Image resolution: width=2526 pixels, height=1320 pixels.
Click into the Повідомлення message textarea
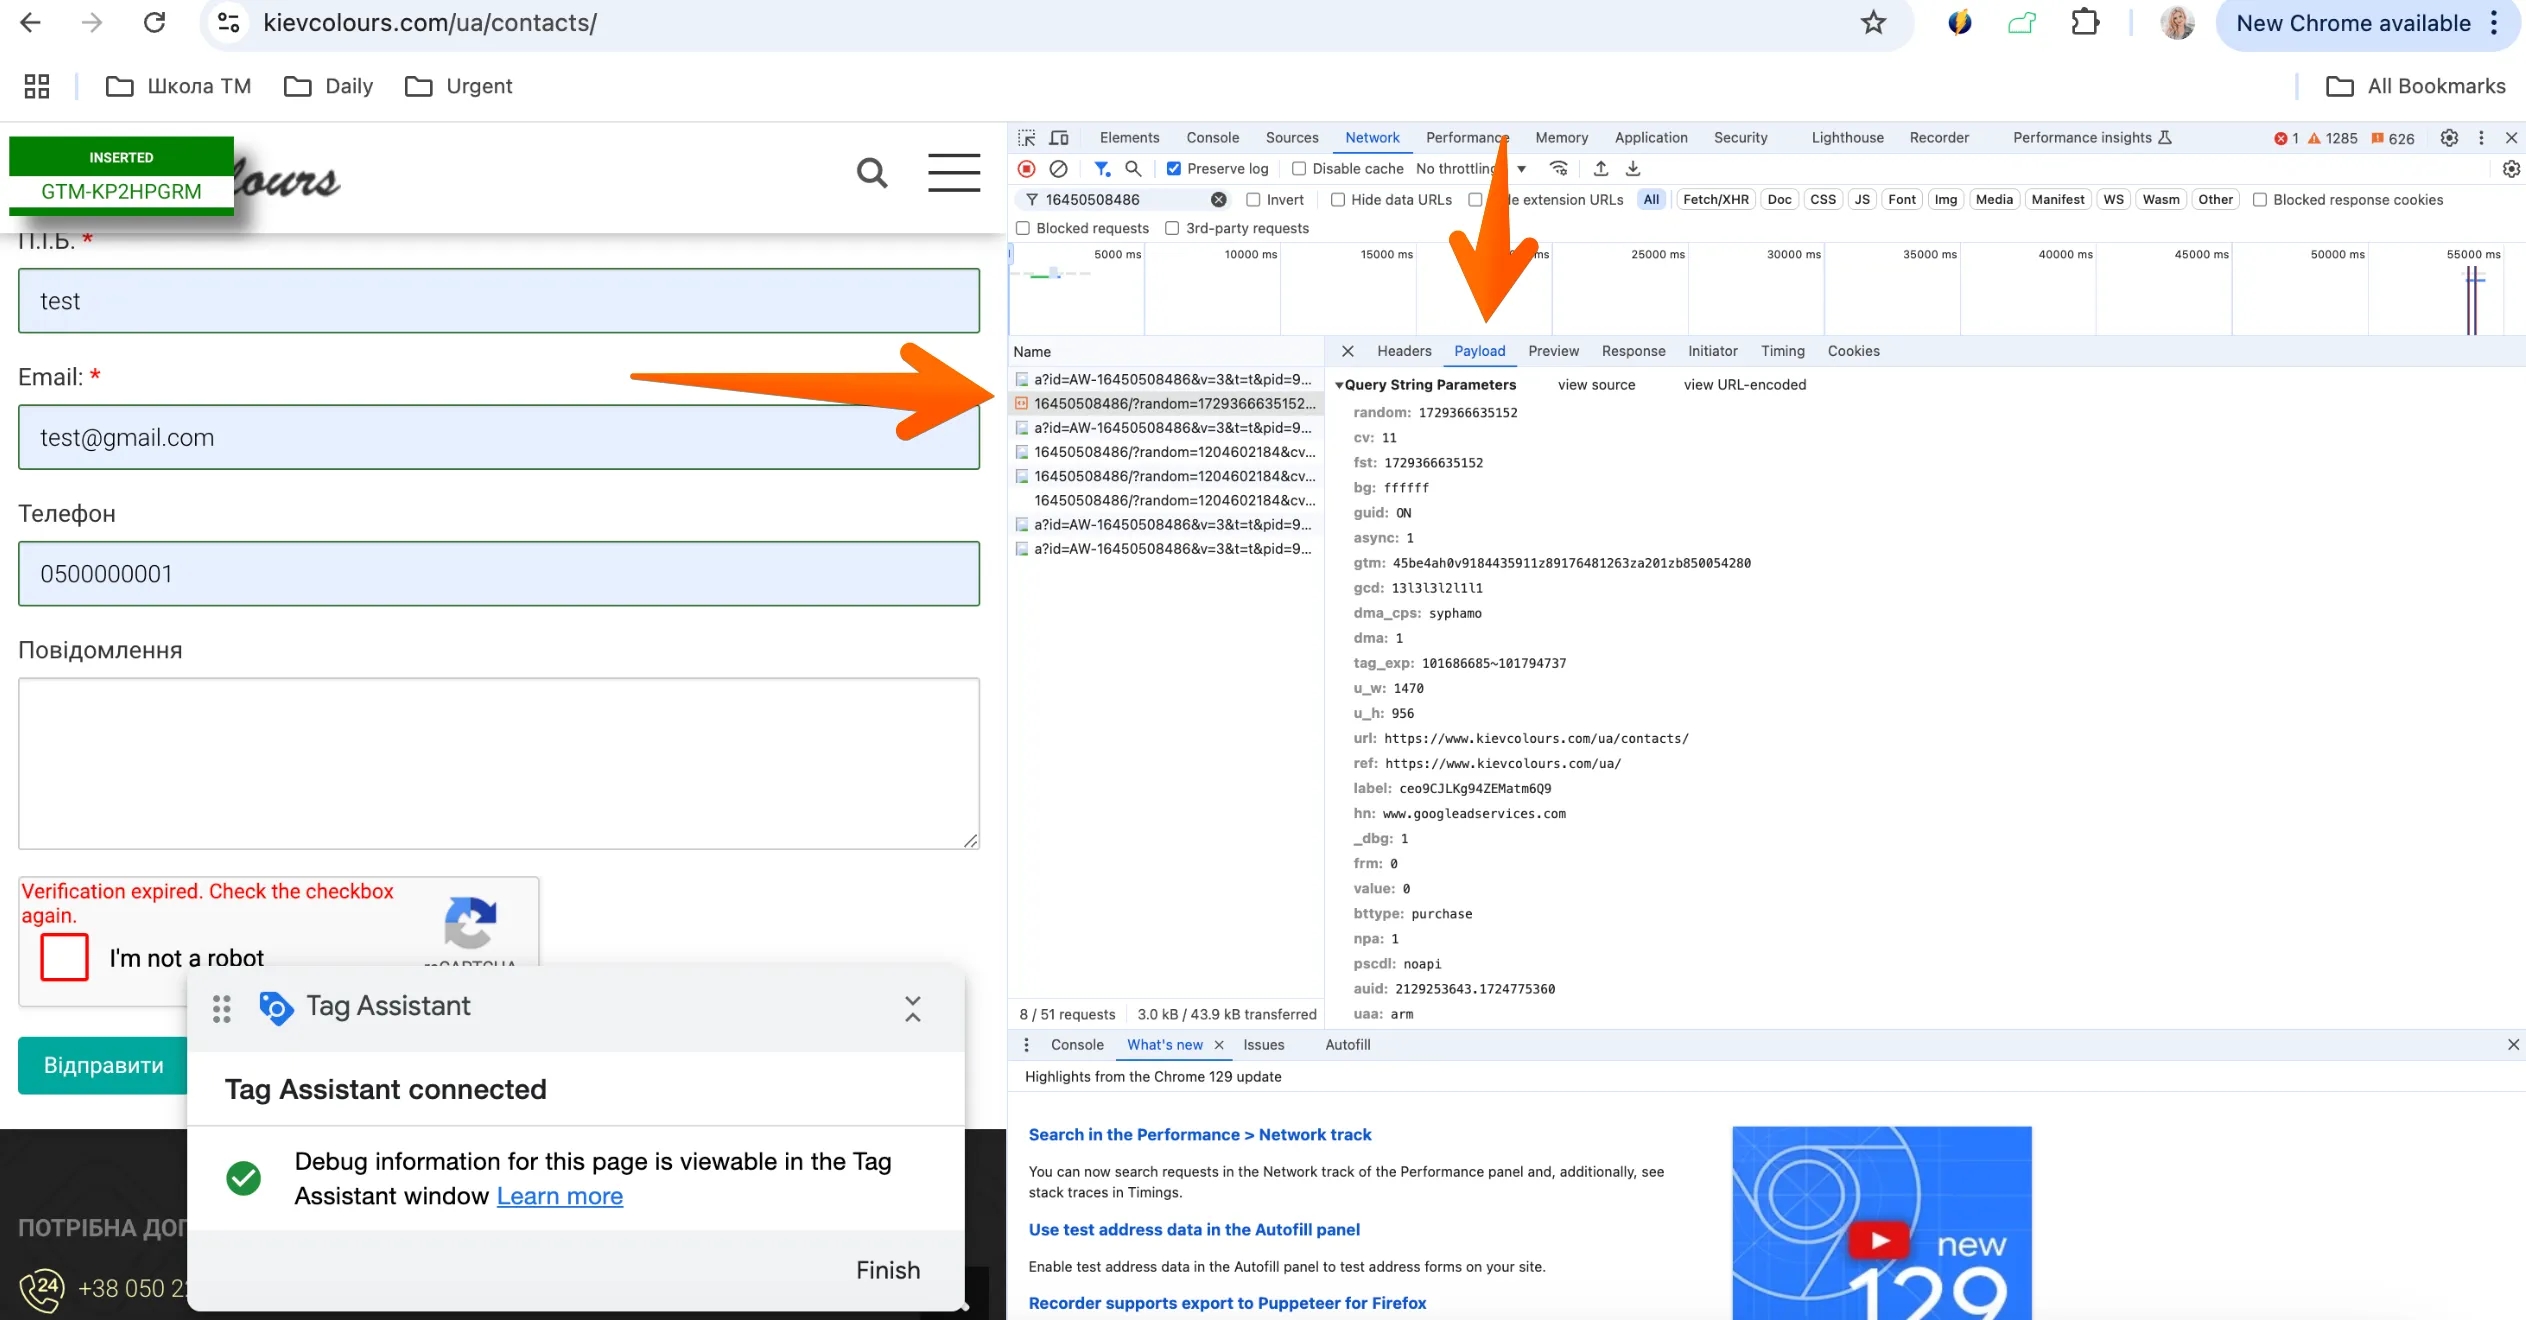[x=499, y=764]
